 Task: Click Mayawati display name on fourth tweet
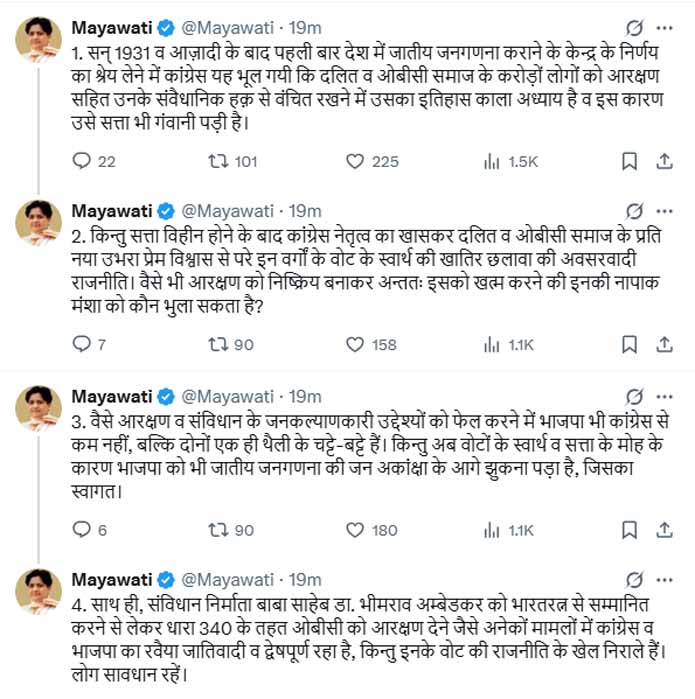tap(112, 579)
